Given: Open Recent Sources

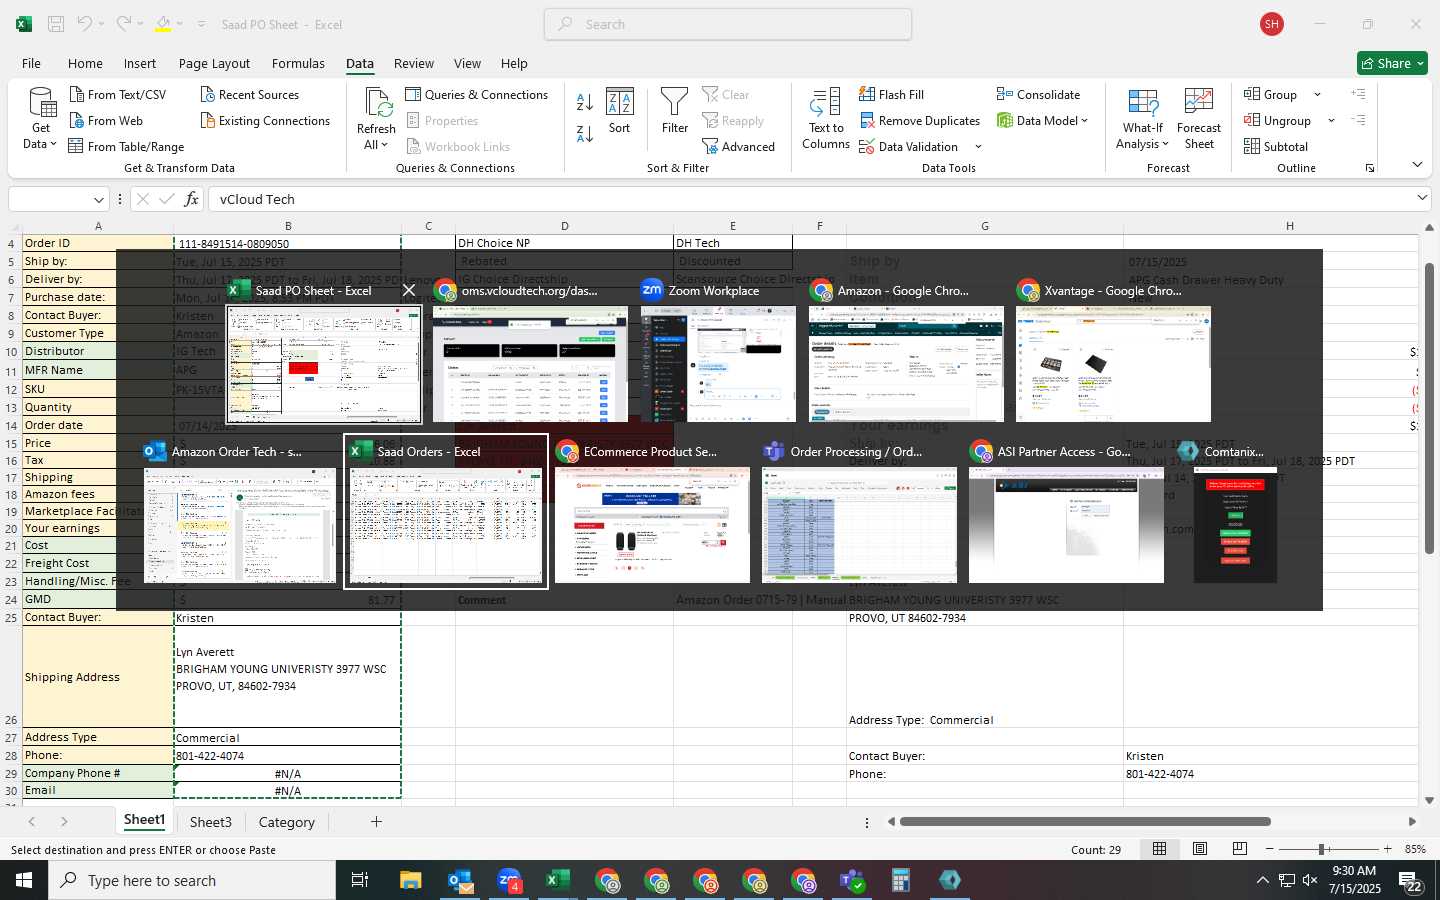Looking at the screenshot, I should coord(250,95).
